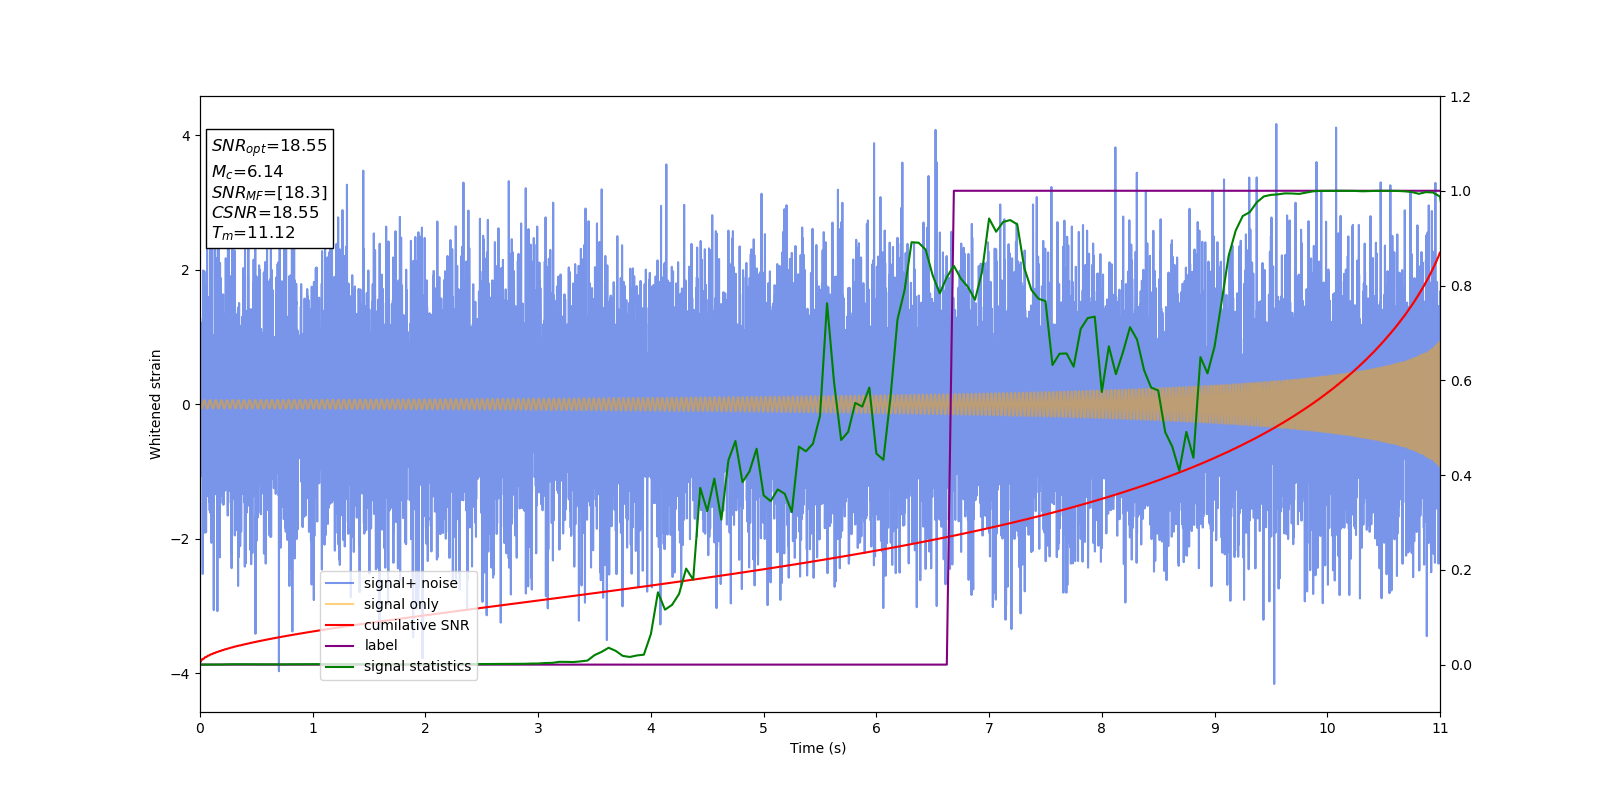Viewport: 1600px width, 800px height.
Task: Click the 'cumilative SNR' legend label
Action: 416,625
